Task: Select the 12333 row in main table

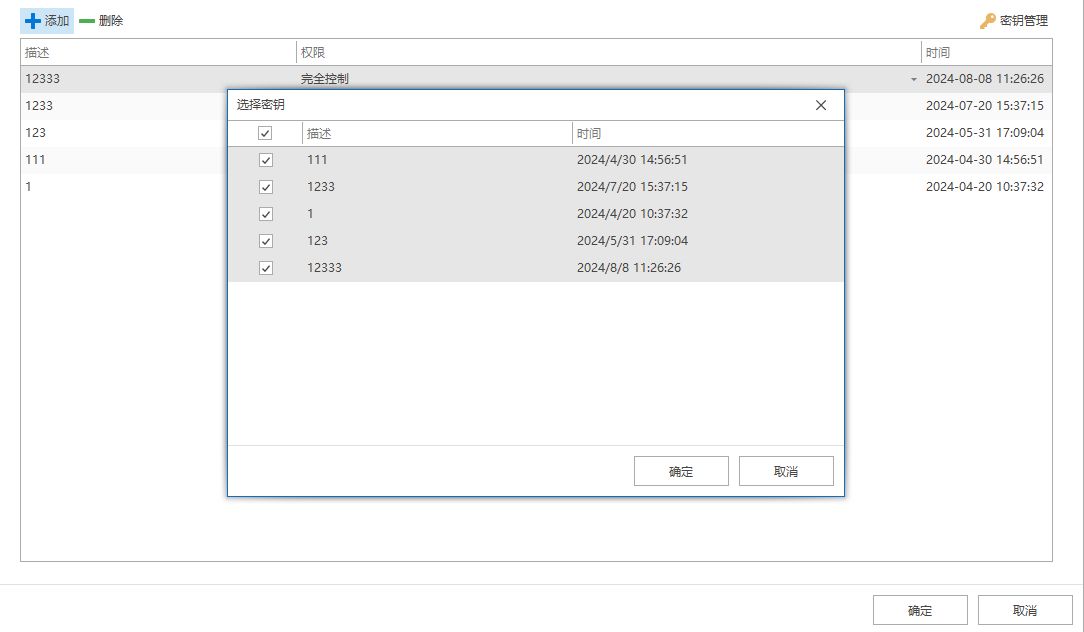Action: coord(536,79)
